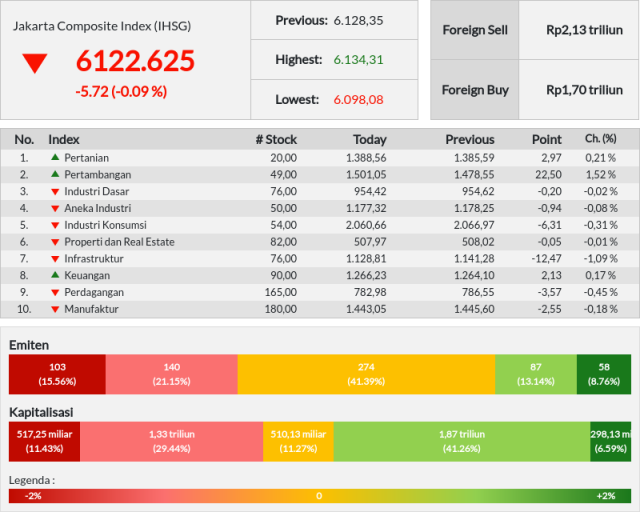Click the Legenda label

tap(32, 480)
